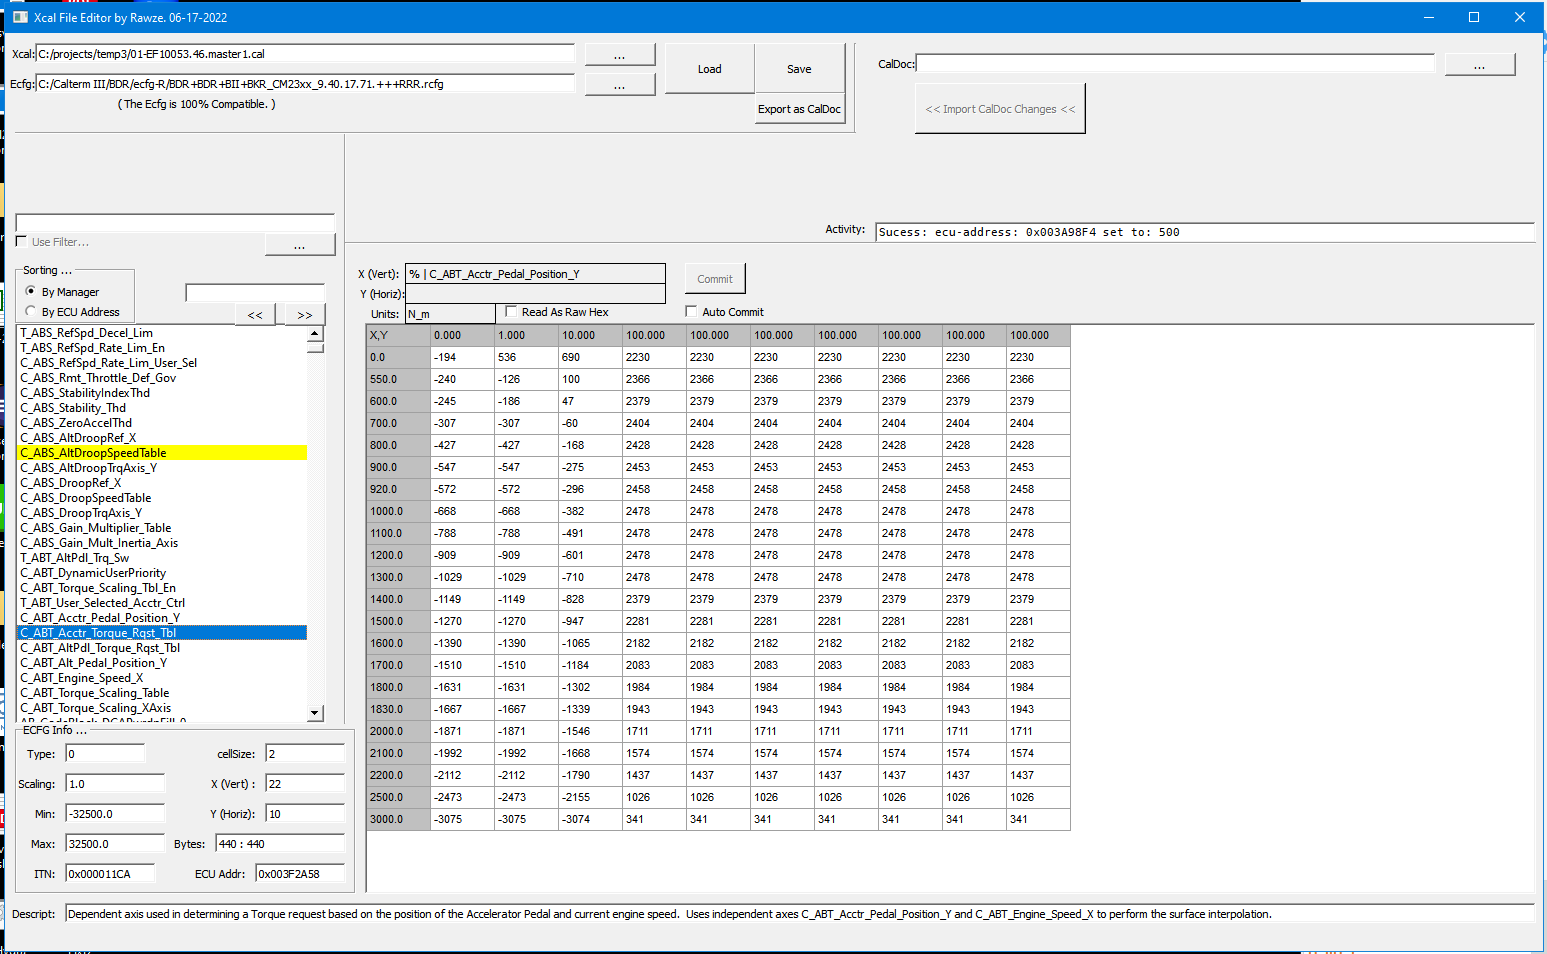Click the ECU Addr 0x003F2A58 field

pyautogui.click(x=300, y=873)
